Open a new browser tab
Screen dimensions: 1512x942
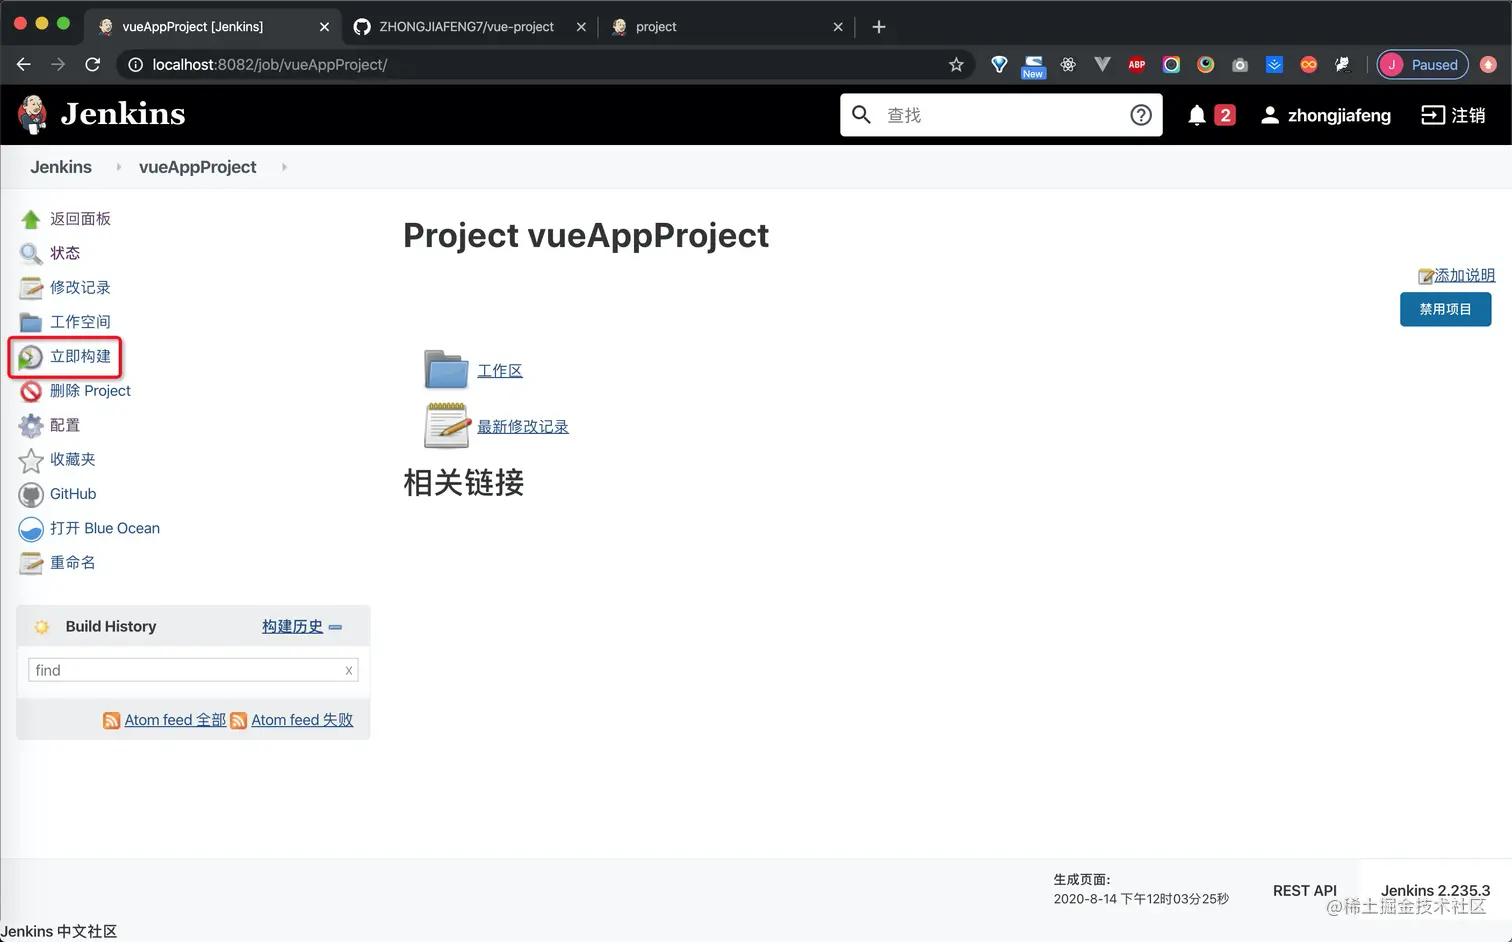pos(879,27)
